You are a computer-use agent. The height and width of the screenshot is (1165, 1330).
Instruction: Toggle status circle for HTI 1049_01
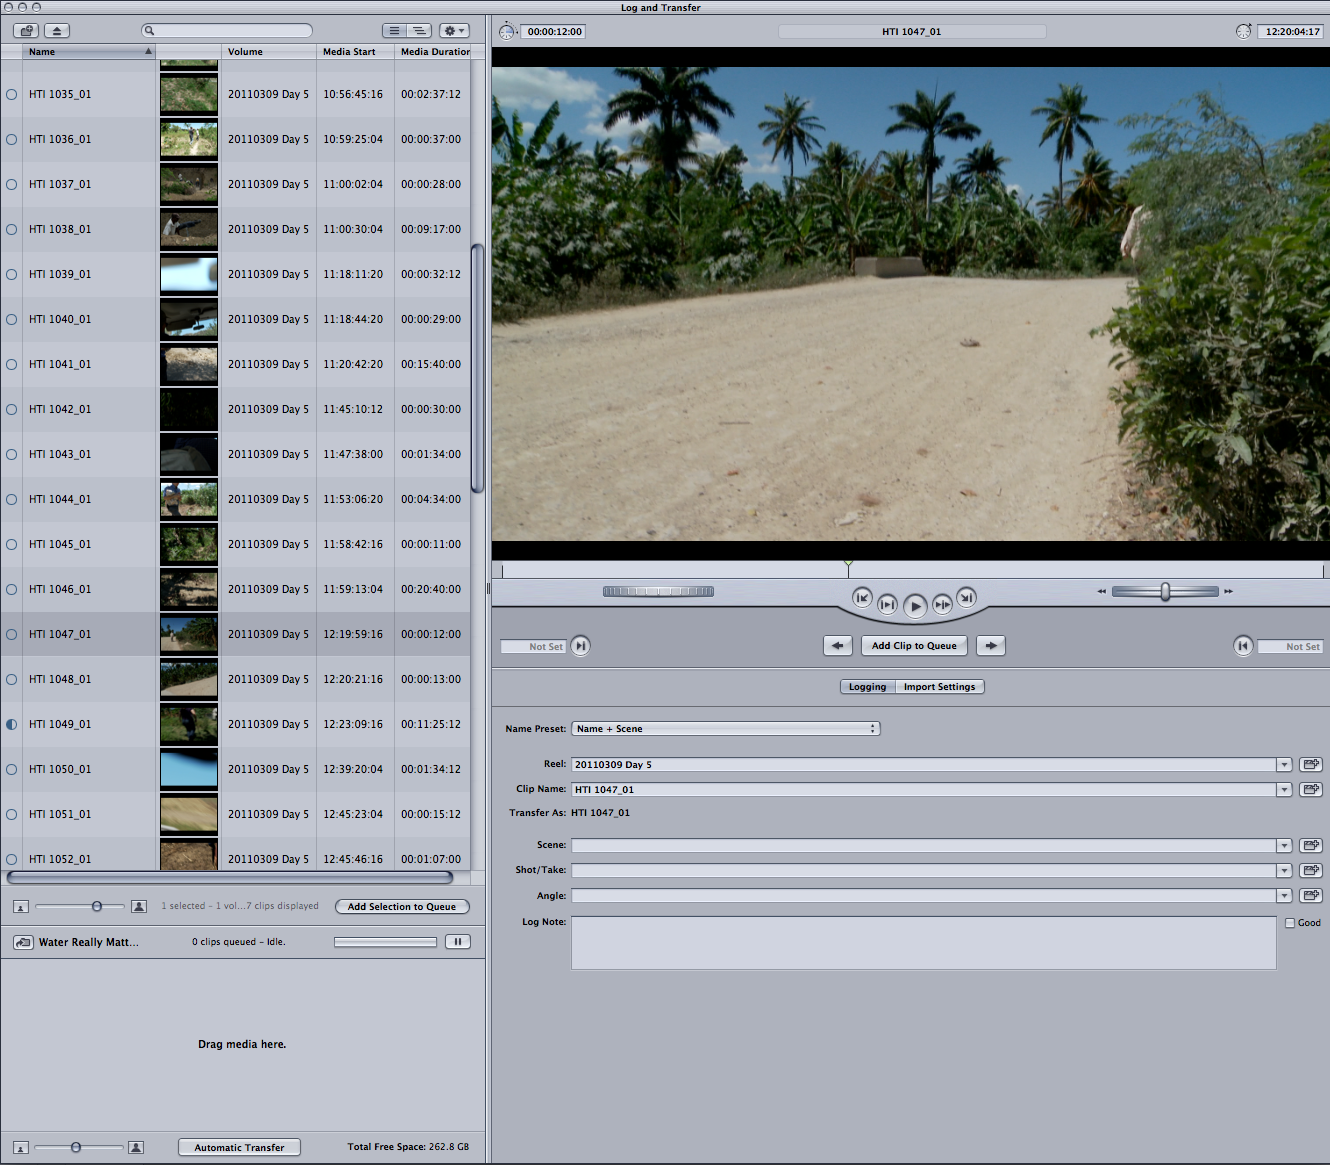pos(12,724)
